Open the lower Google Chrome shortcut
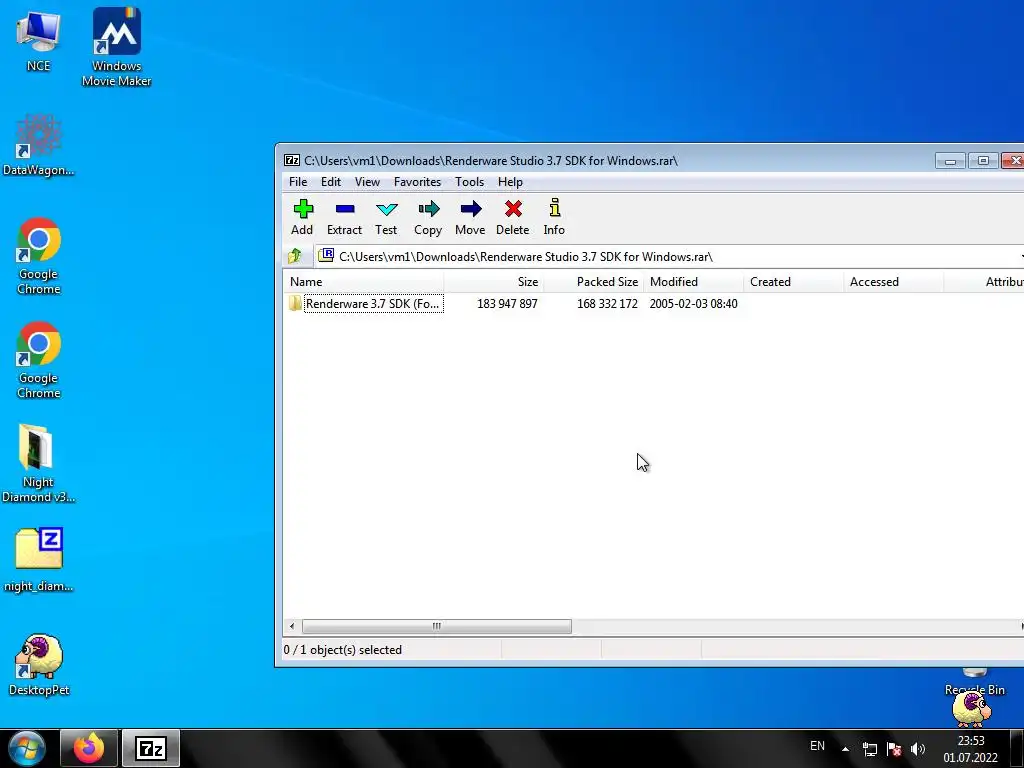Image resolution: width=1024 pixels, height=768 pixels. pyautogui.click(x=38, y=360)
